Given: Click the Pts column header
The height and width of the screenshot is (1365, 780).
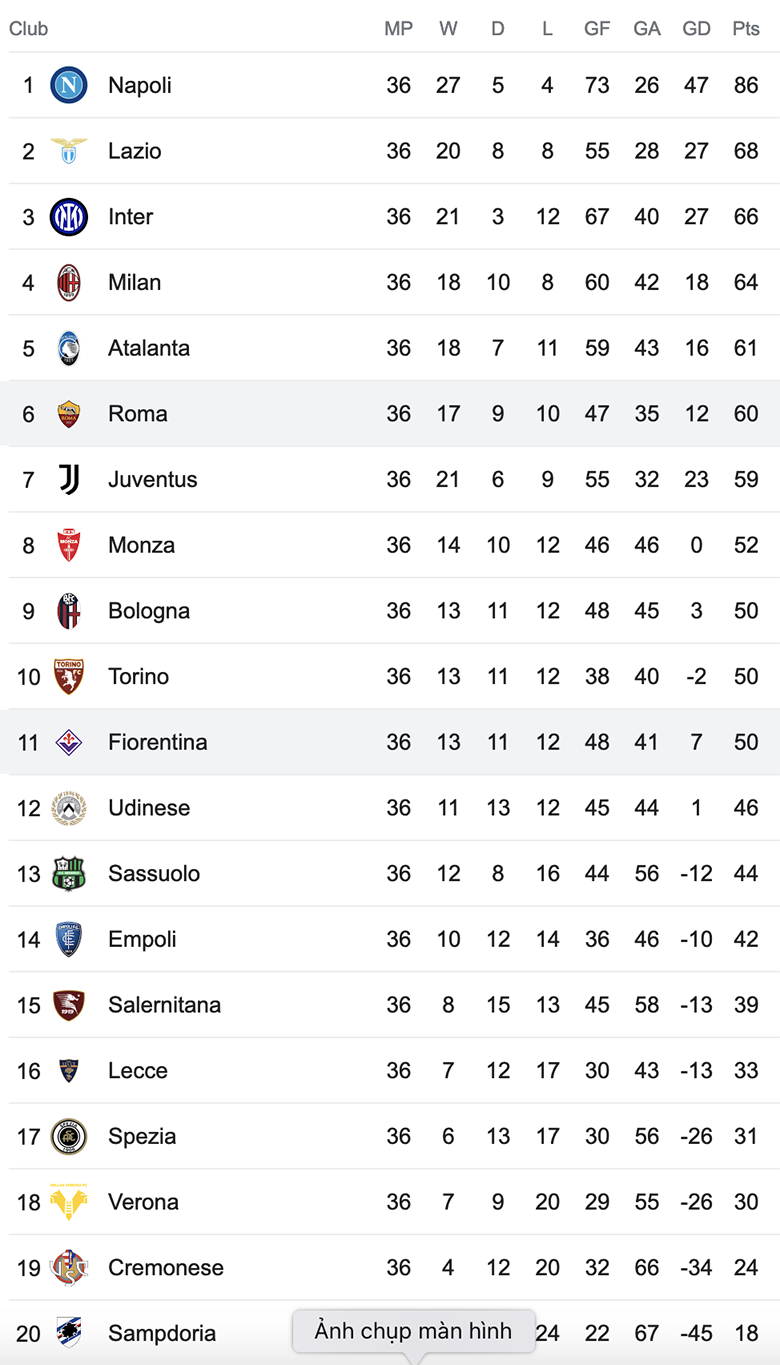Looking at the screenshot, I should (x=746, y=29).
